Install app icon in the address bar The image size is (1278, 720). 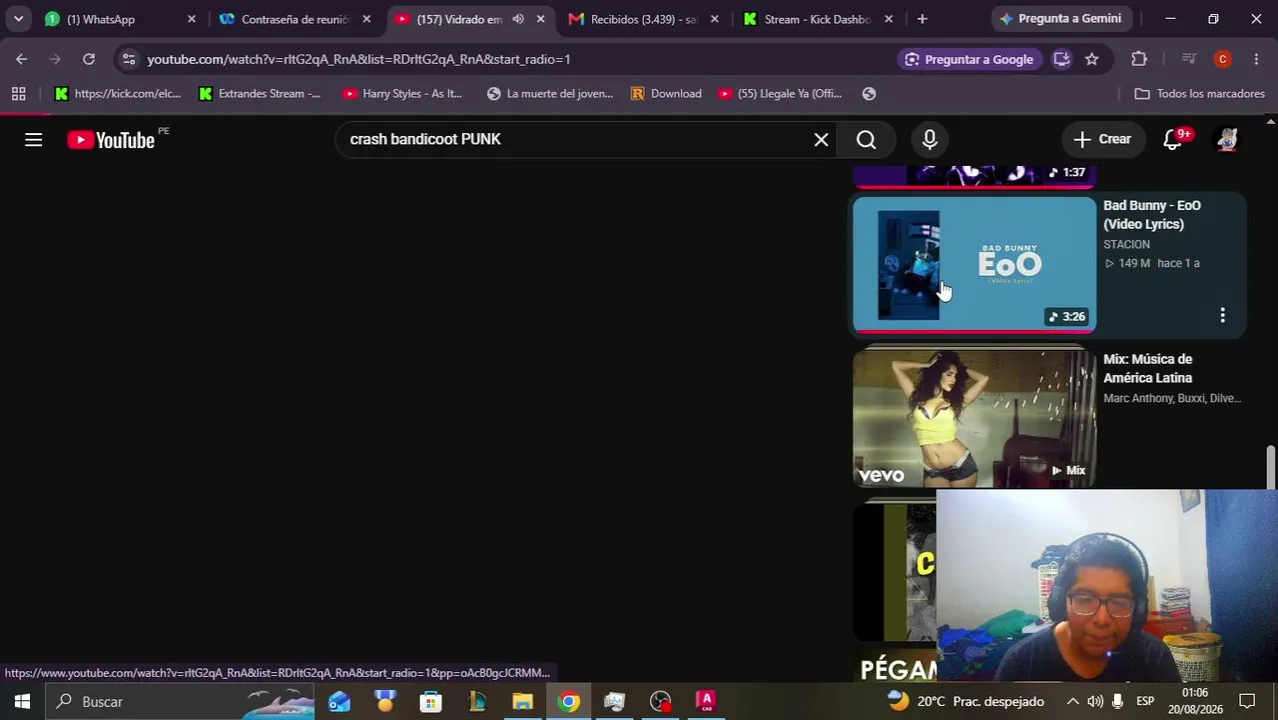pyautogui.click(x=1062, y=59)
